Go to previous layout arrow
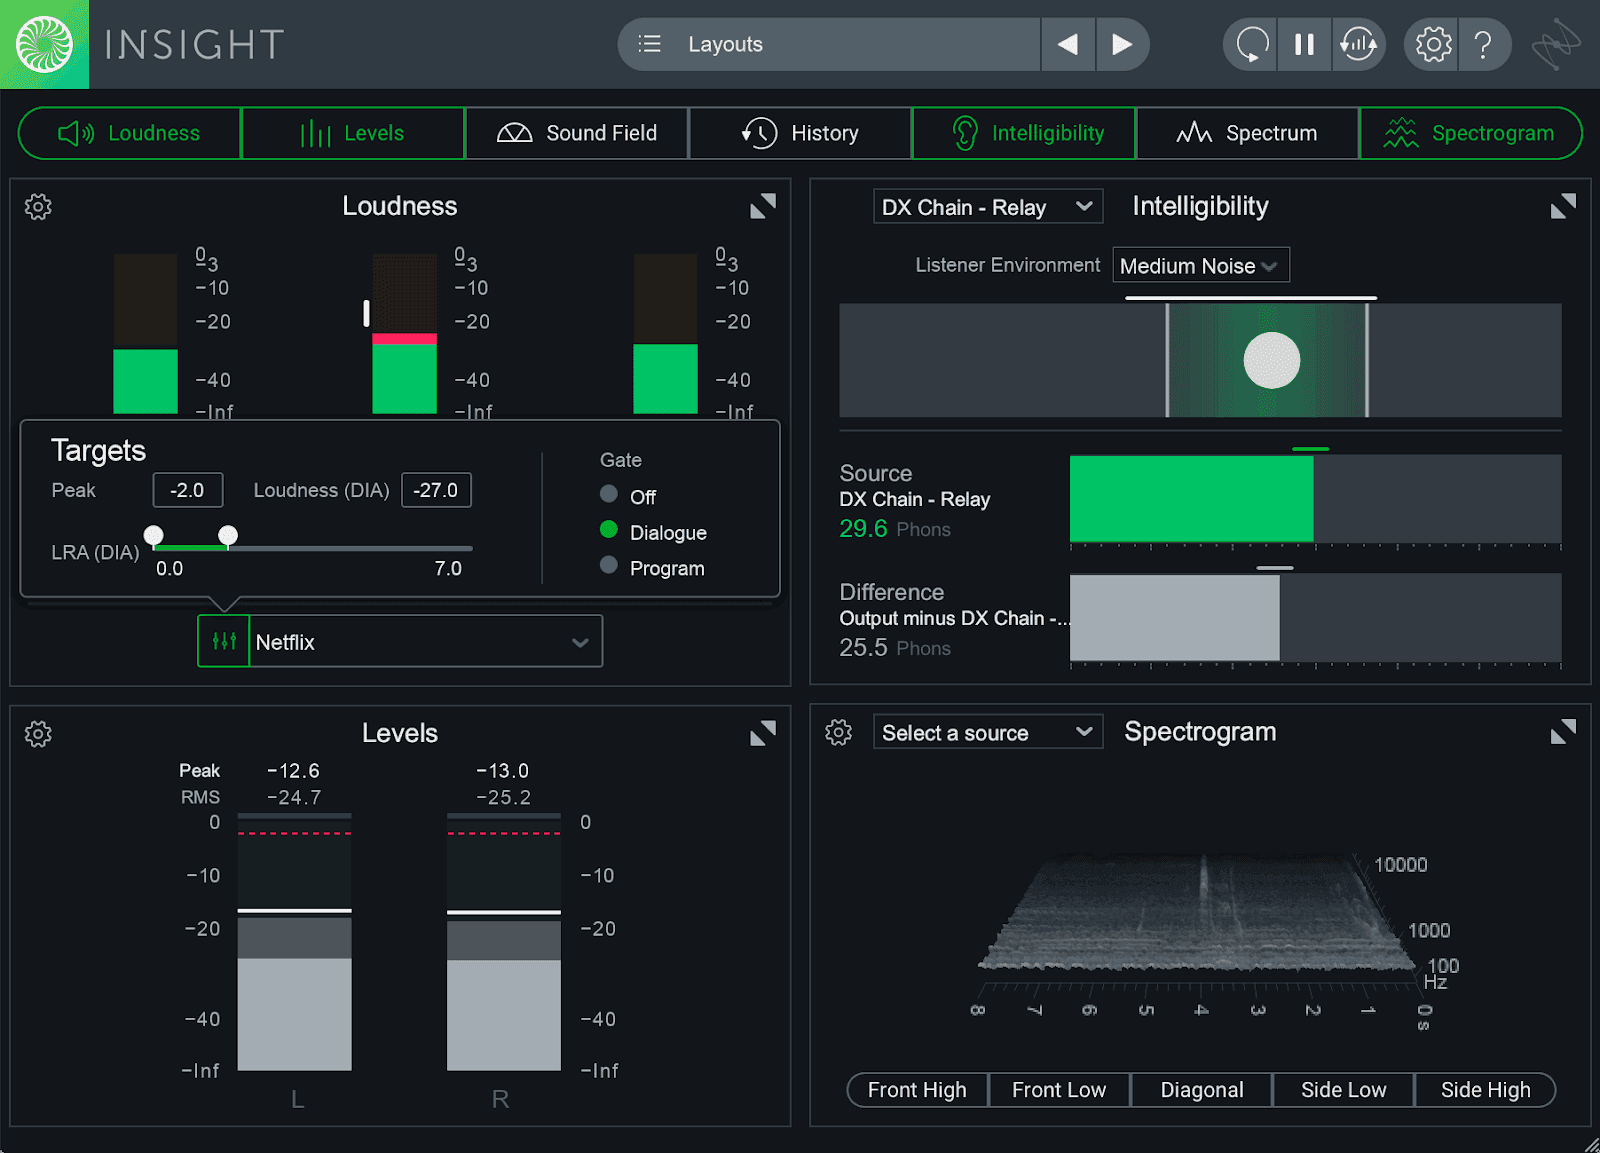The height and width of the screenshot is (1153, 1600). 1068,44
